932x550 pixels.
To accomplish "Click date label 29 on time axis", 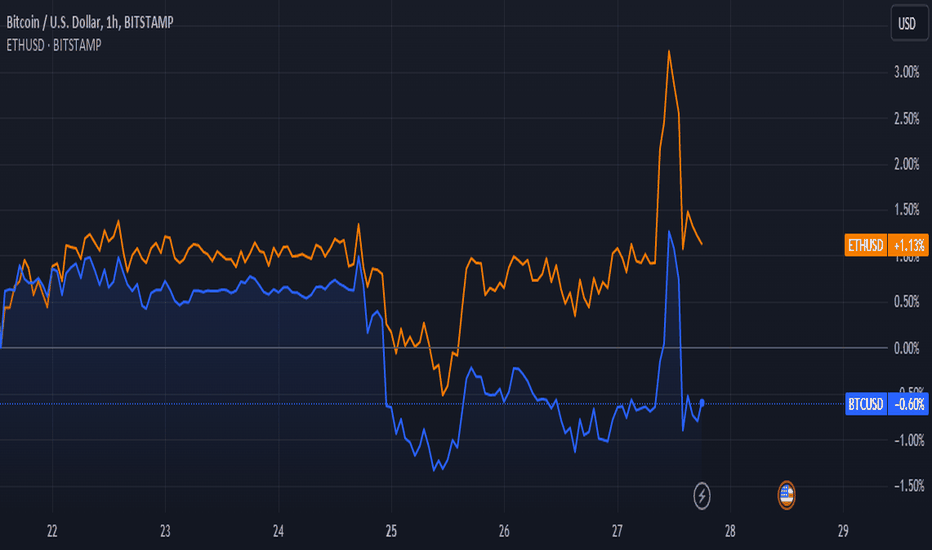I will click(x=843, y=532).
